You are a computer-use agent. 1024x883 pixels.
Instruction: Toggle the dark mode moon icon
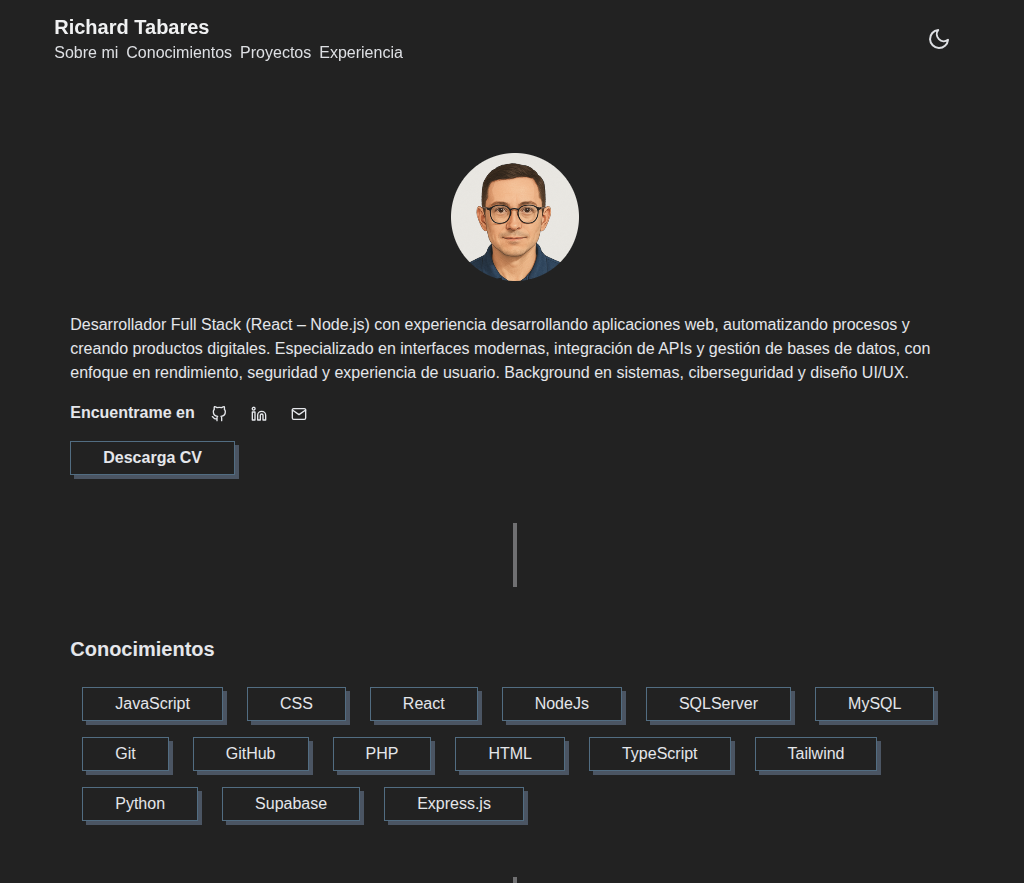938,39
